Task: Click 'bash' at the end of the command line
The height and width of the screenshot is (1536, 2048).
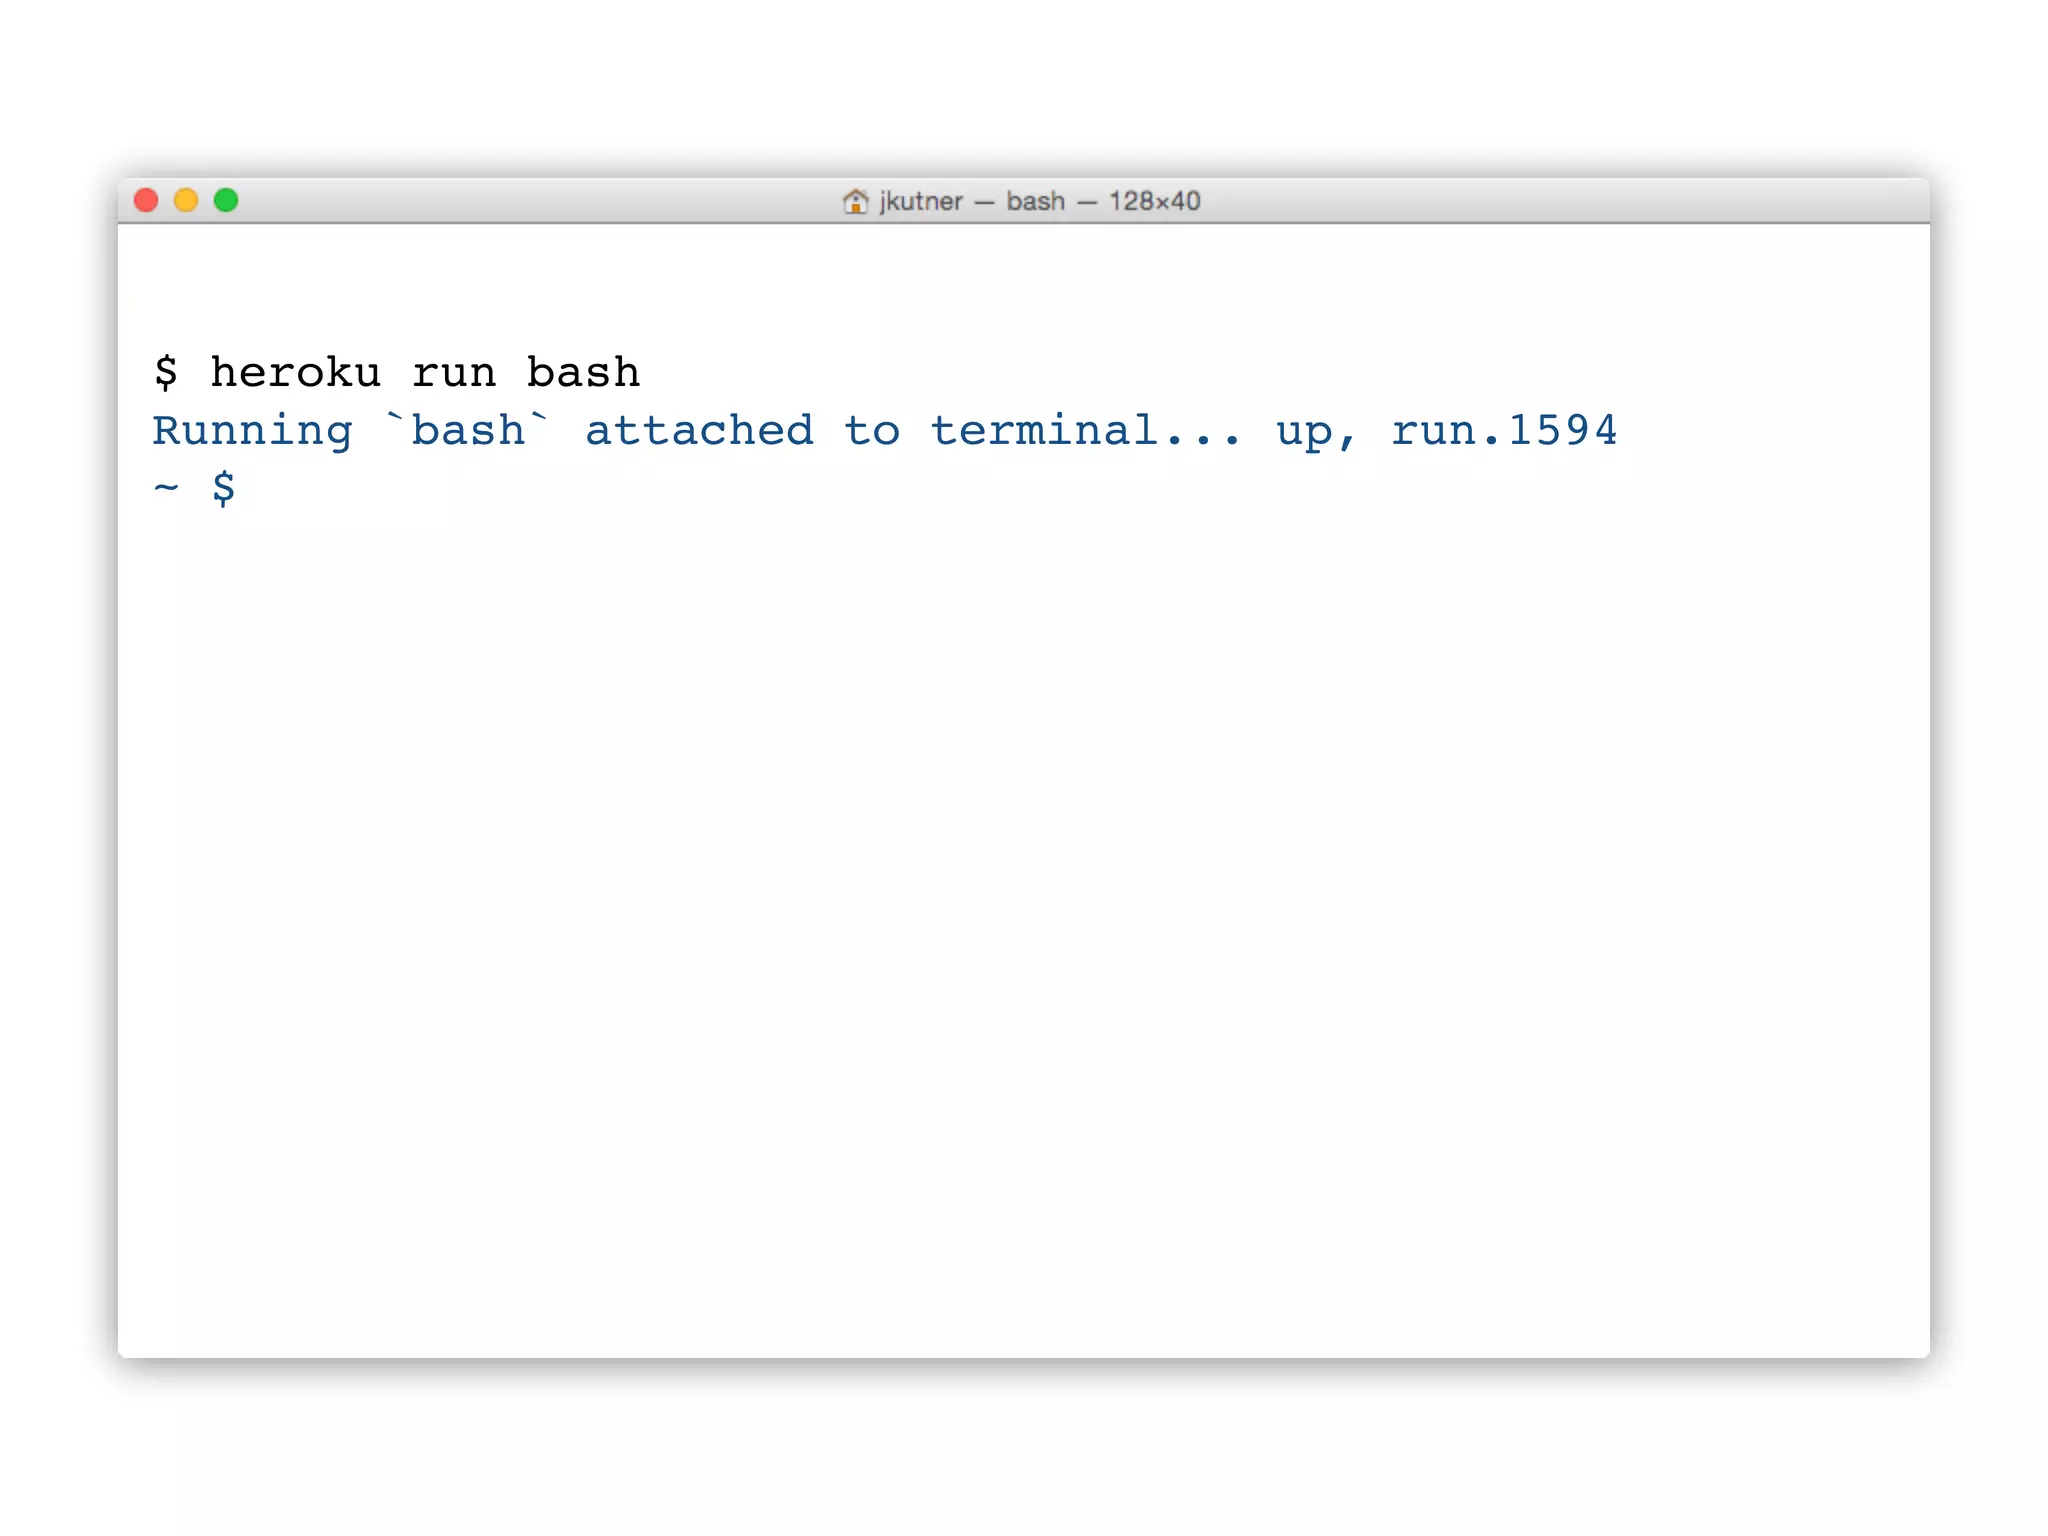Action: click(x=583, y=373)
